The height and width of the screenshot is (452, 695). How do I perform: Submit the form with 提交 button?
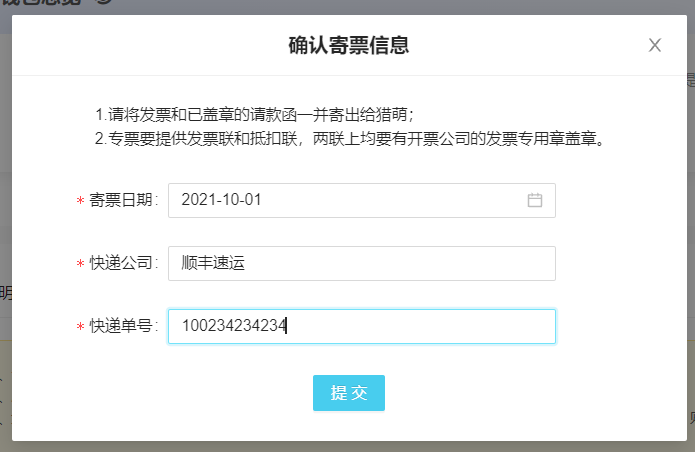click(349, 393)
